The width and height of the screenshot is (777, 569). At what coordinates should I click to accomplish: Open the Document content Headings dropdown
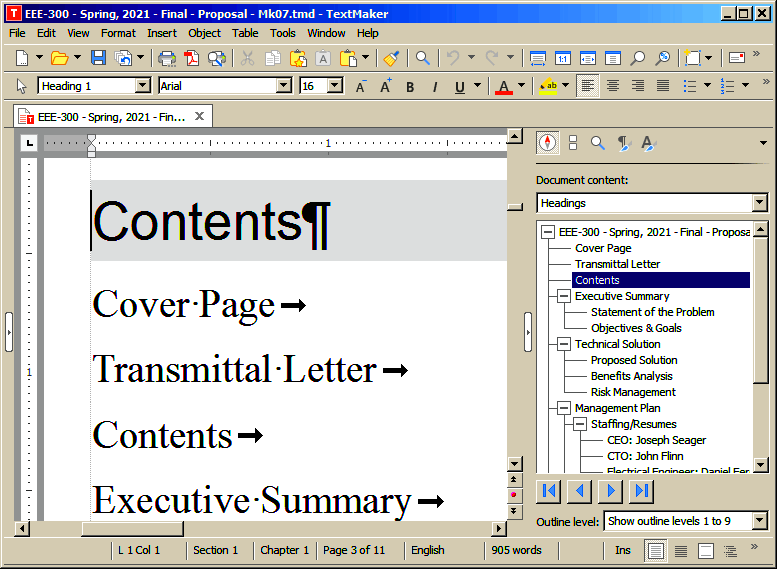[x=759, y=203]
